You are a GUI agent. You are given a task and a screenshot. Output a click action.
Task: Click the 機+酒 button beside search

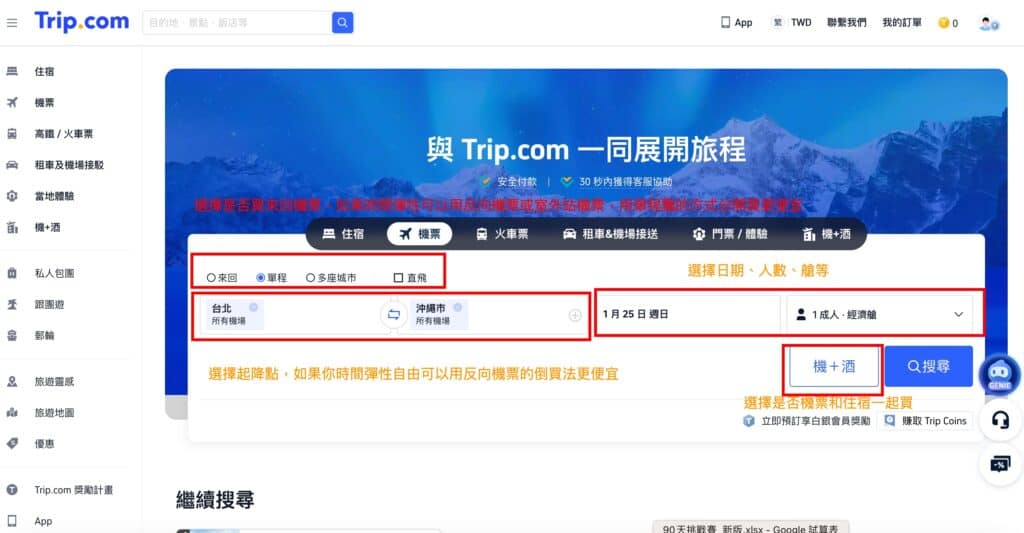[x=834, y=366]
